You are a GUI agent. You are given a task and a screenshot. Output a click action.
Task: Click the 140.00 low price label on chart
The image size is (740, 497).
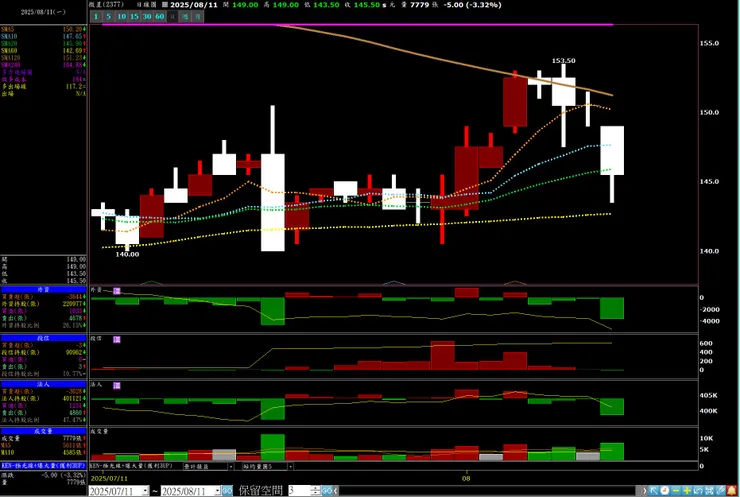(127, 254)
